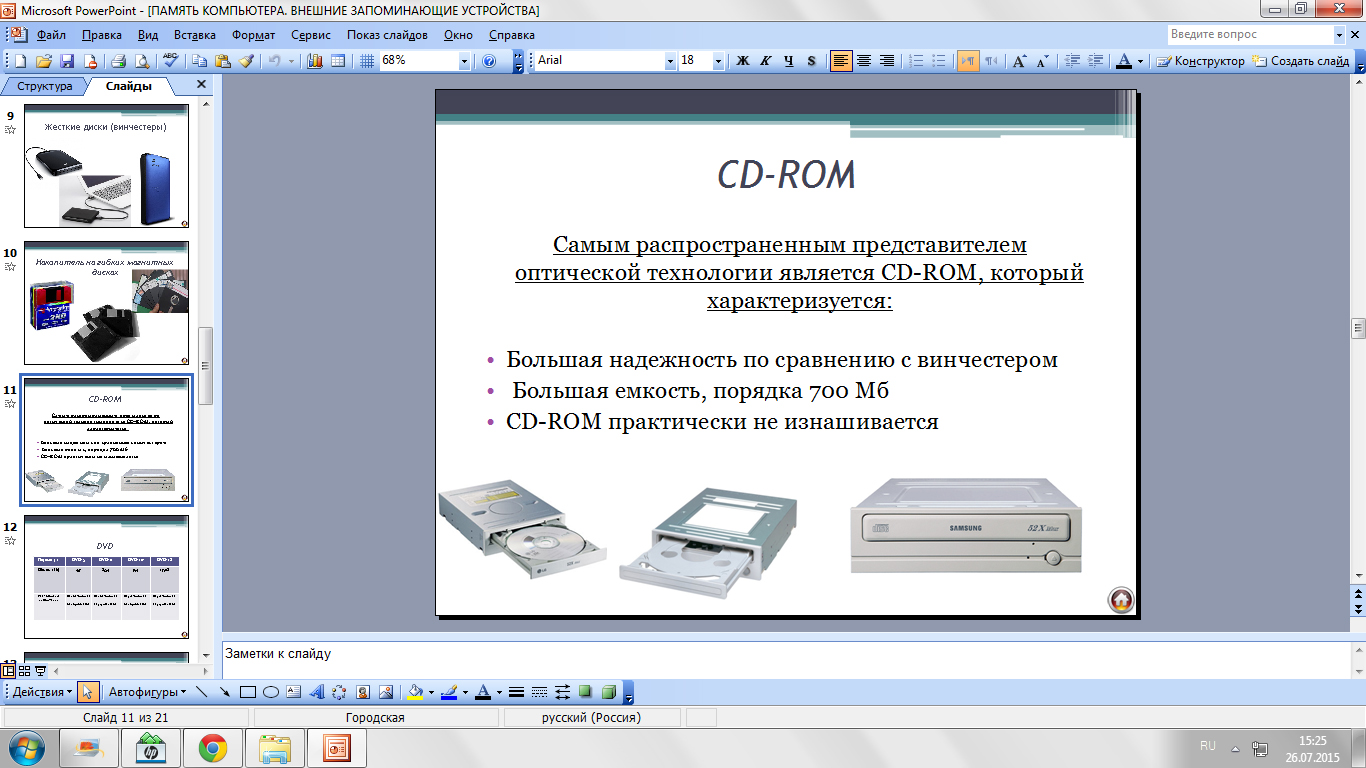Click the Конструктор design button
This screenshot has width=1366, height=768.
point(1201,61)
